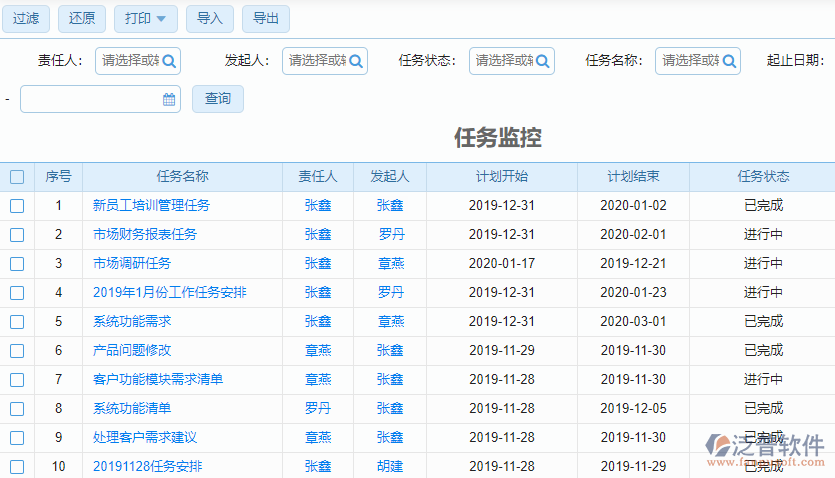Toggle the select-all checkbox in table header

click(x=17, y=177)
